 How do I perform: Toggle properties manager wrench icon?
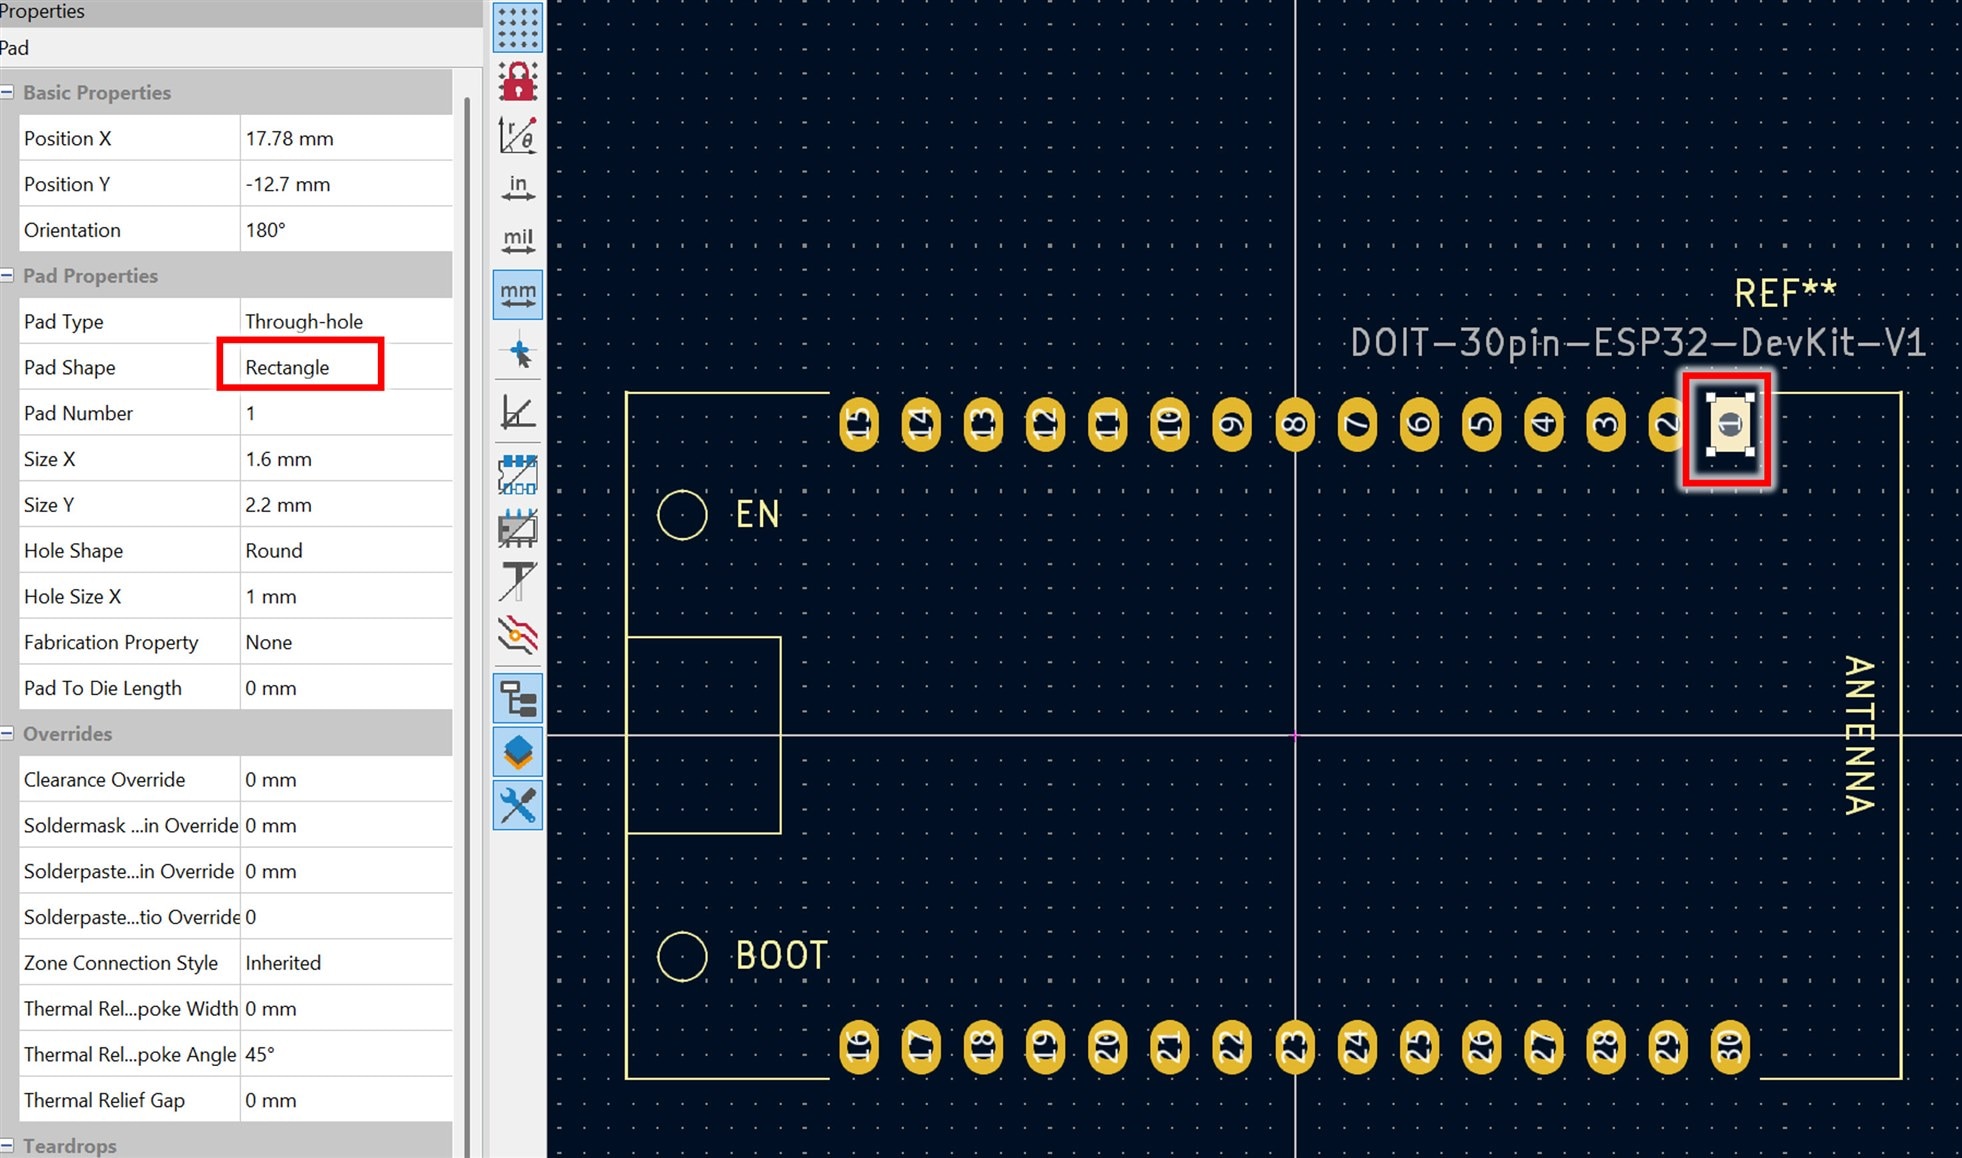tap(517, 805)
